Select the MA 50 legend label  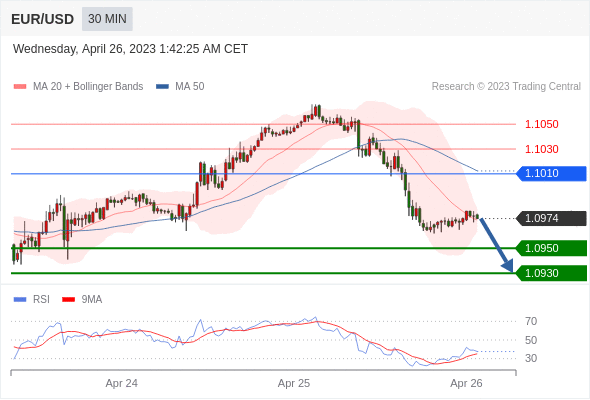pyautogui.click(x=190, y=87)
